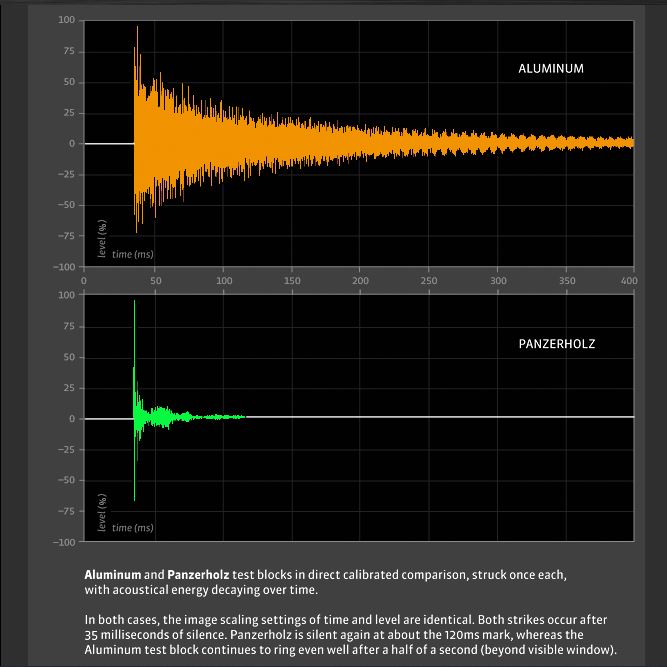The height and width of the screenshot is (667, 667).
Task: Click the −25 level label on Panzerholz chart
Action: pyautogui.click(x=66, y=449)
